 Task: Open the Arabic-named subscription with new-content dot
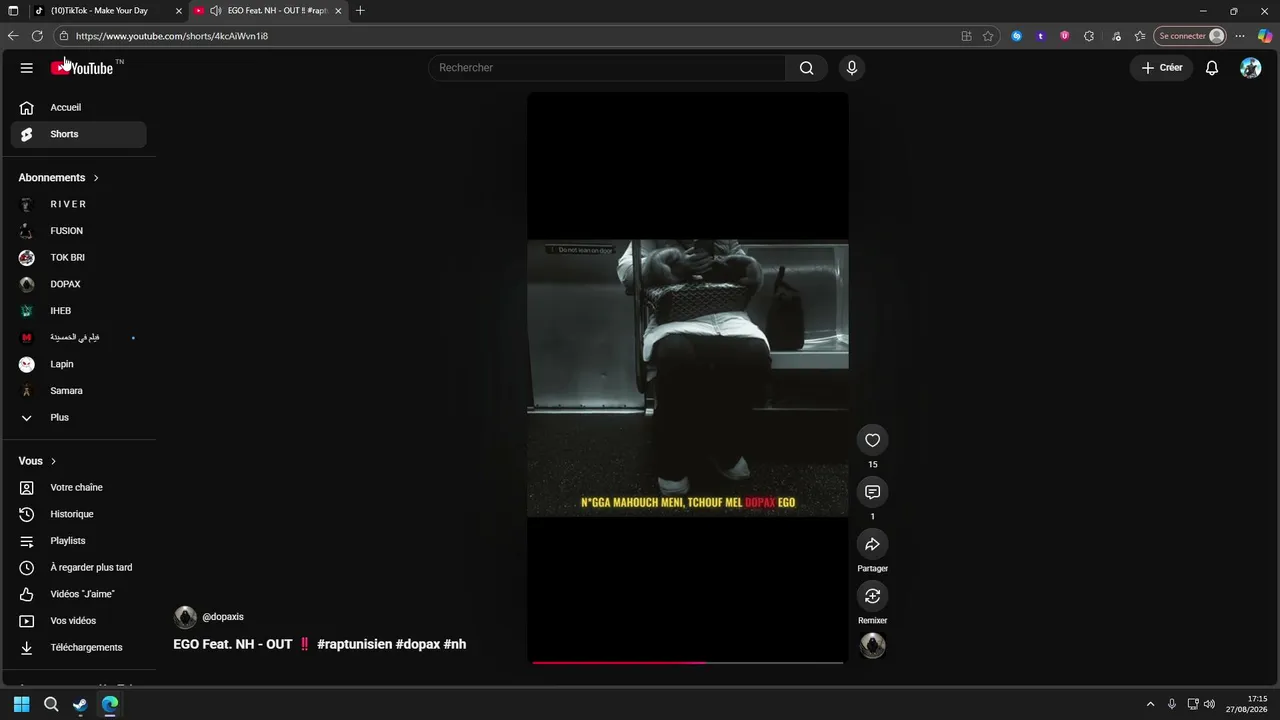click(x=78, y=337)
